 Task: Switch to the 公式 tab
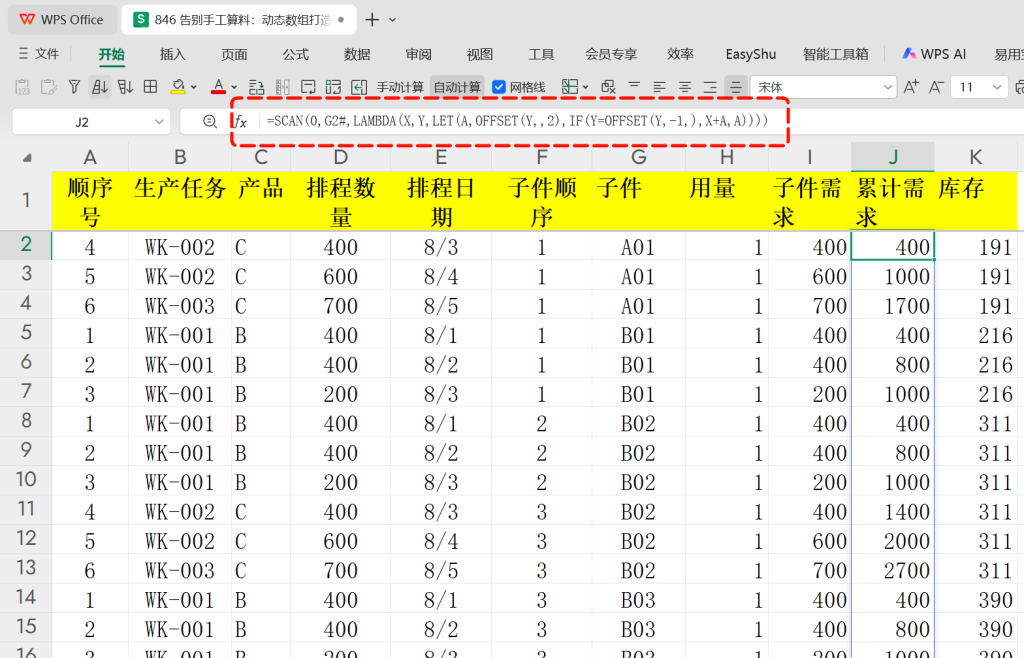[295, 54]
